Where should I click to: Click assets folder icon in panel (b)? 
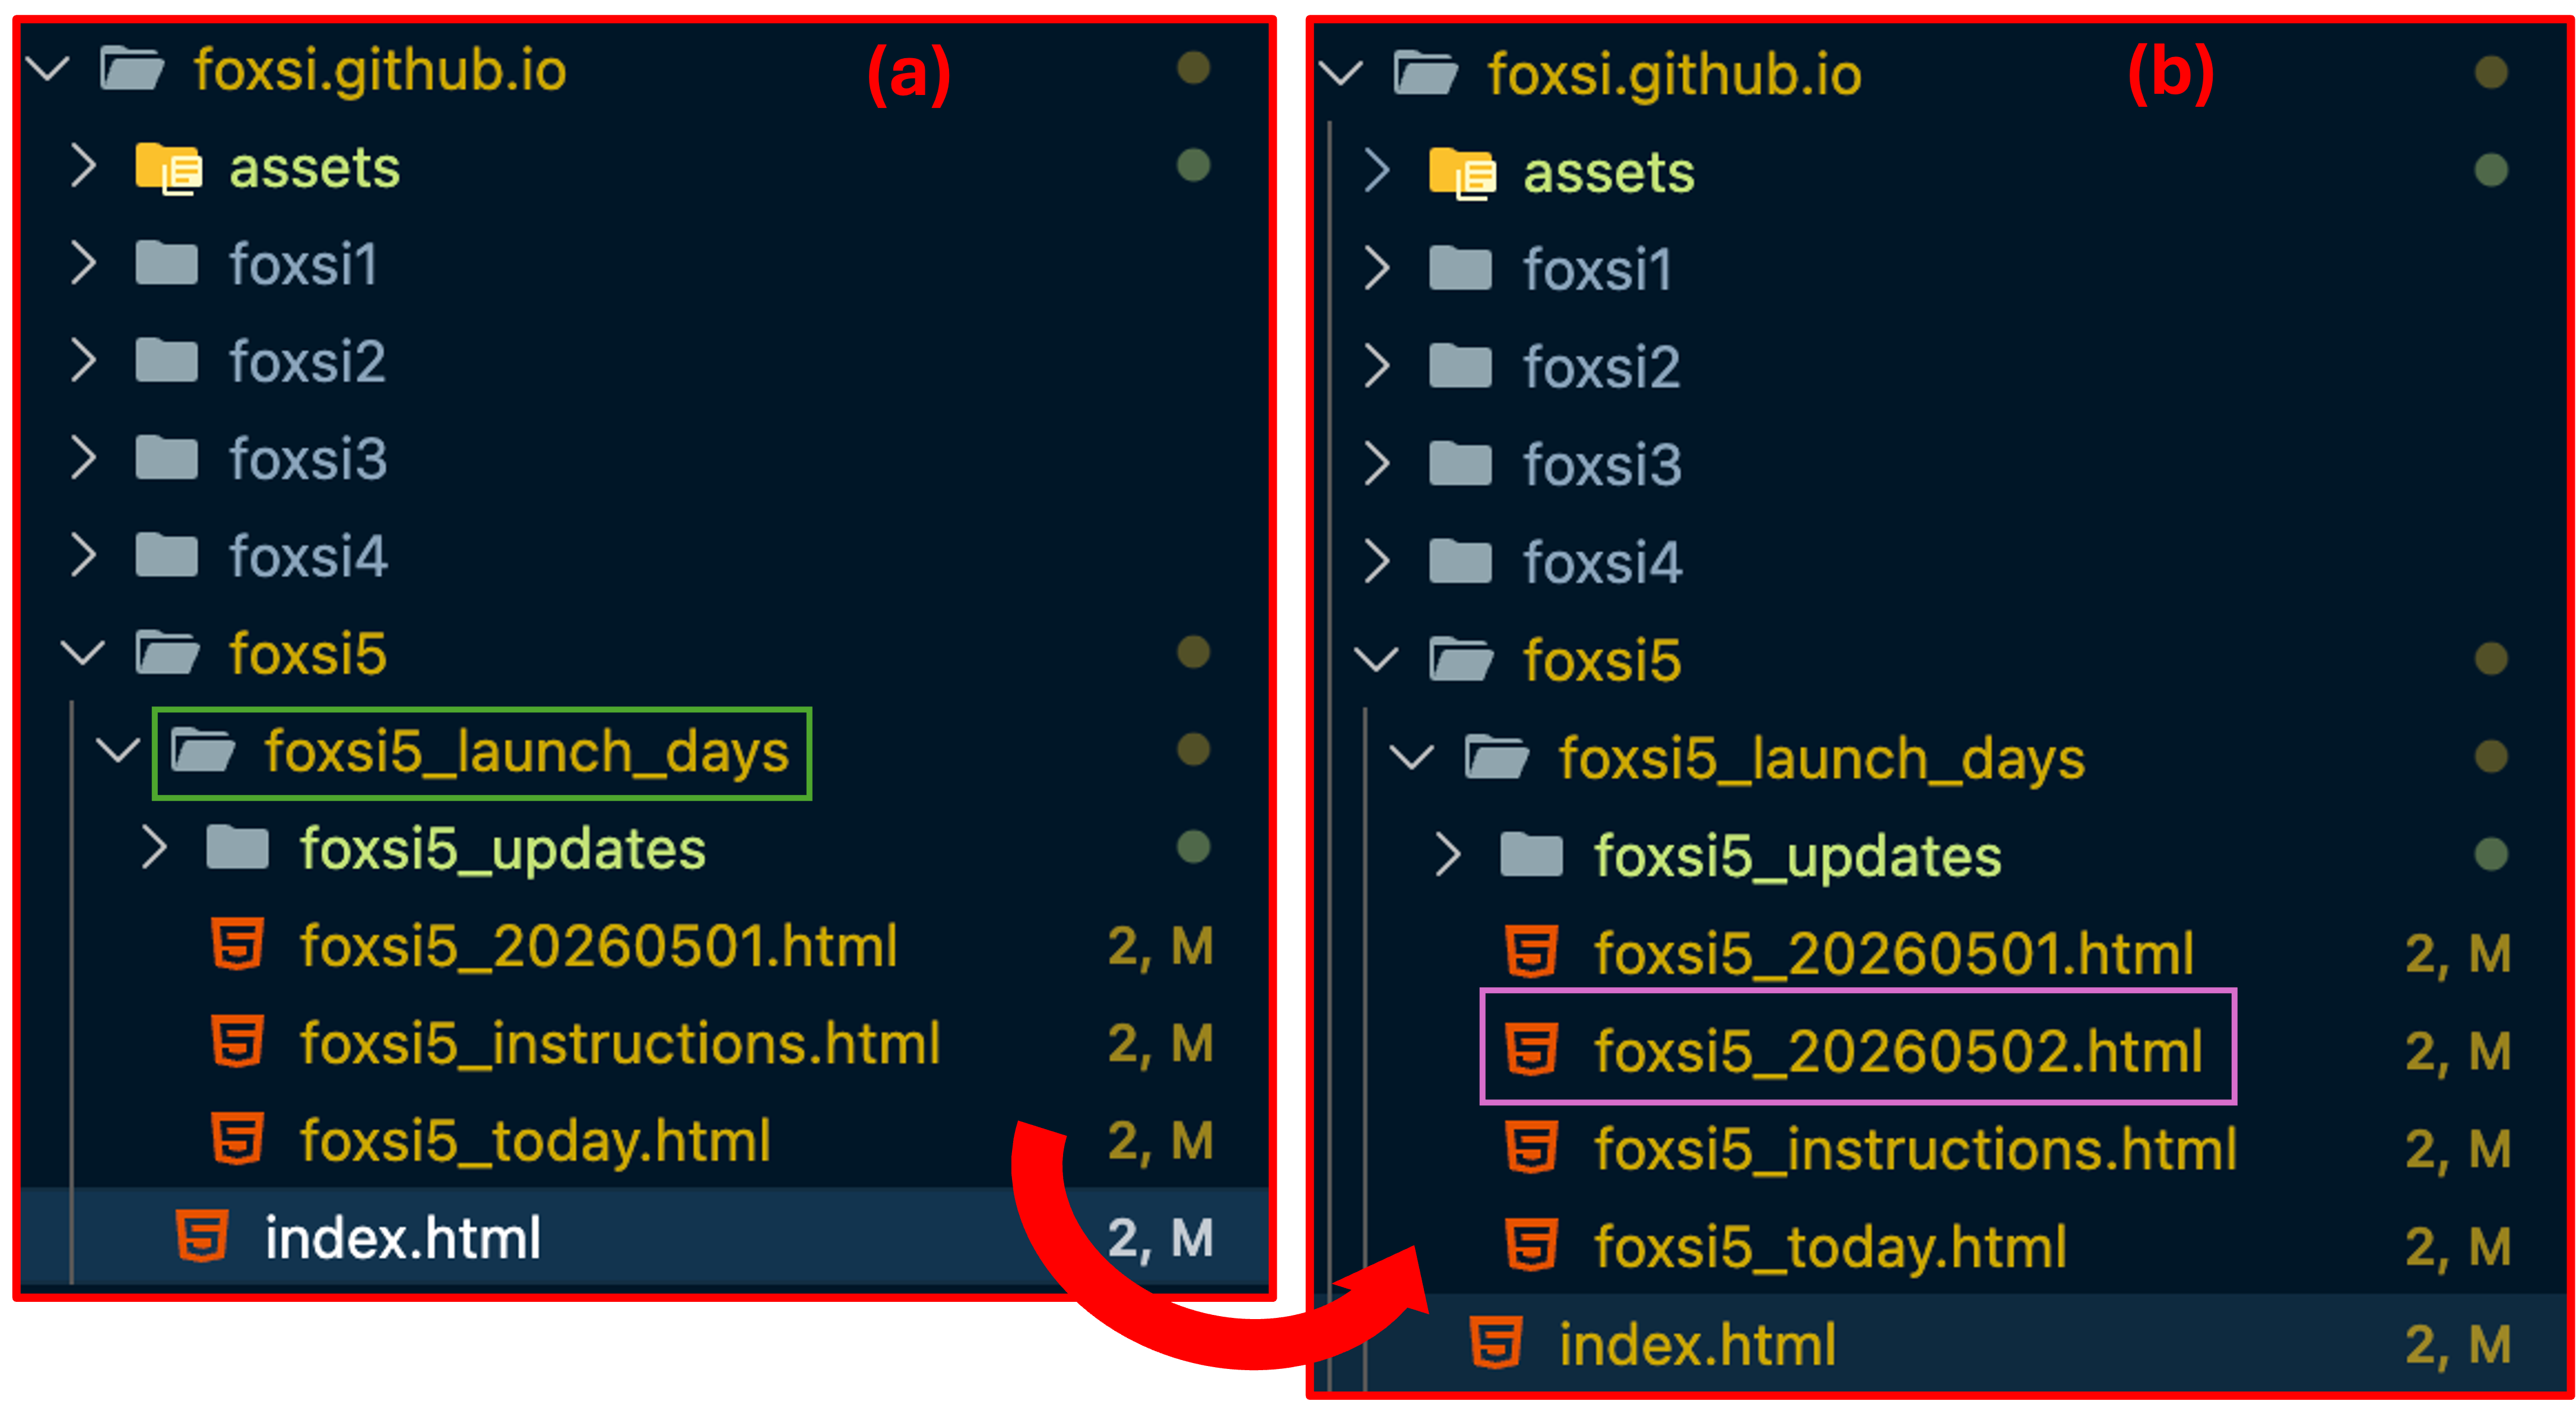(x=1461, y=173)
